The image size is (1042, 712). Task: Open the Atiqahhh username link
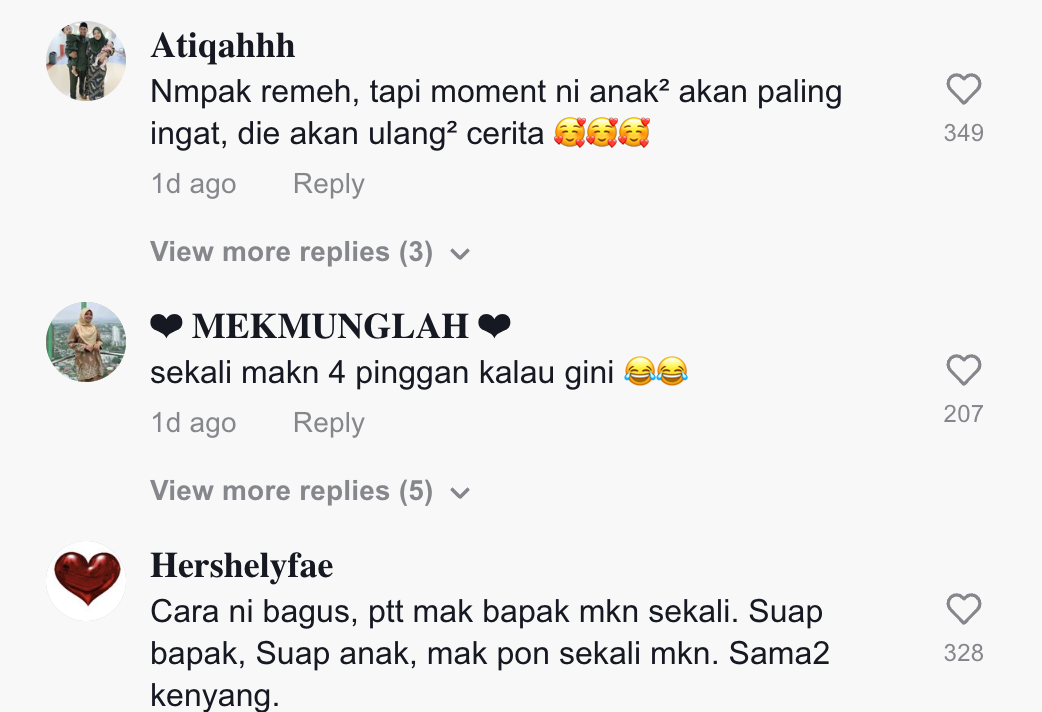coord(223,46)
